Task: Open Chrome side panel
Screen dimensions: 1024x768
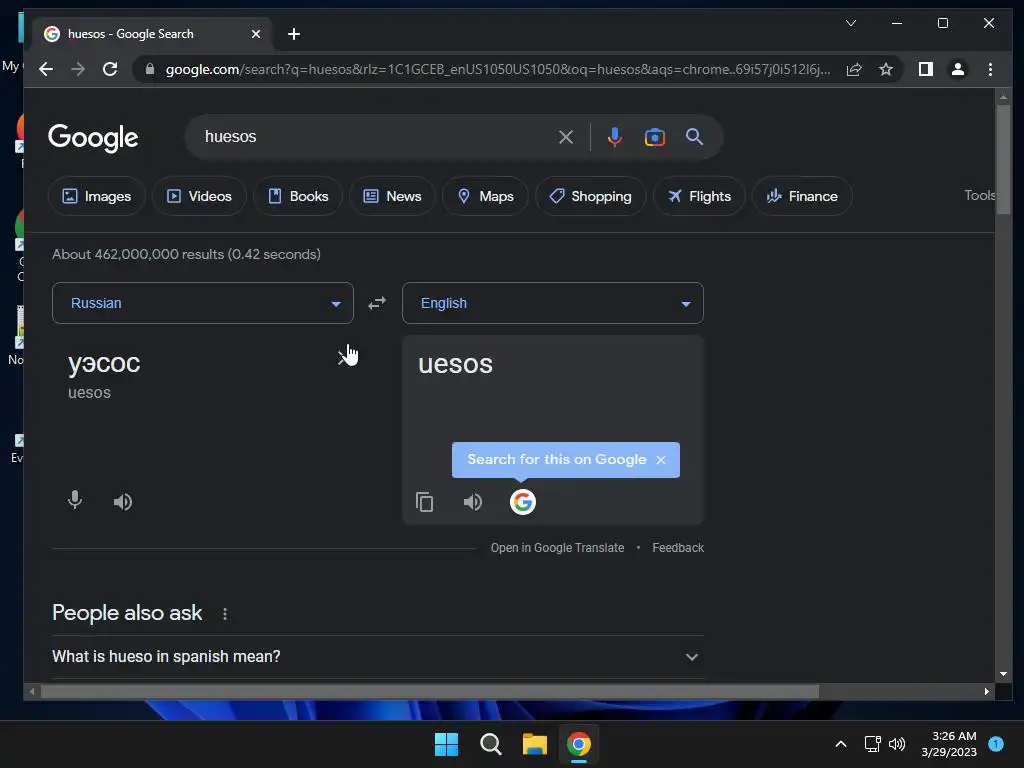Action: click(x=925, y=69)
